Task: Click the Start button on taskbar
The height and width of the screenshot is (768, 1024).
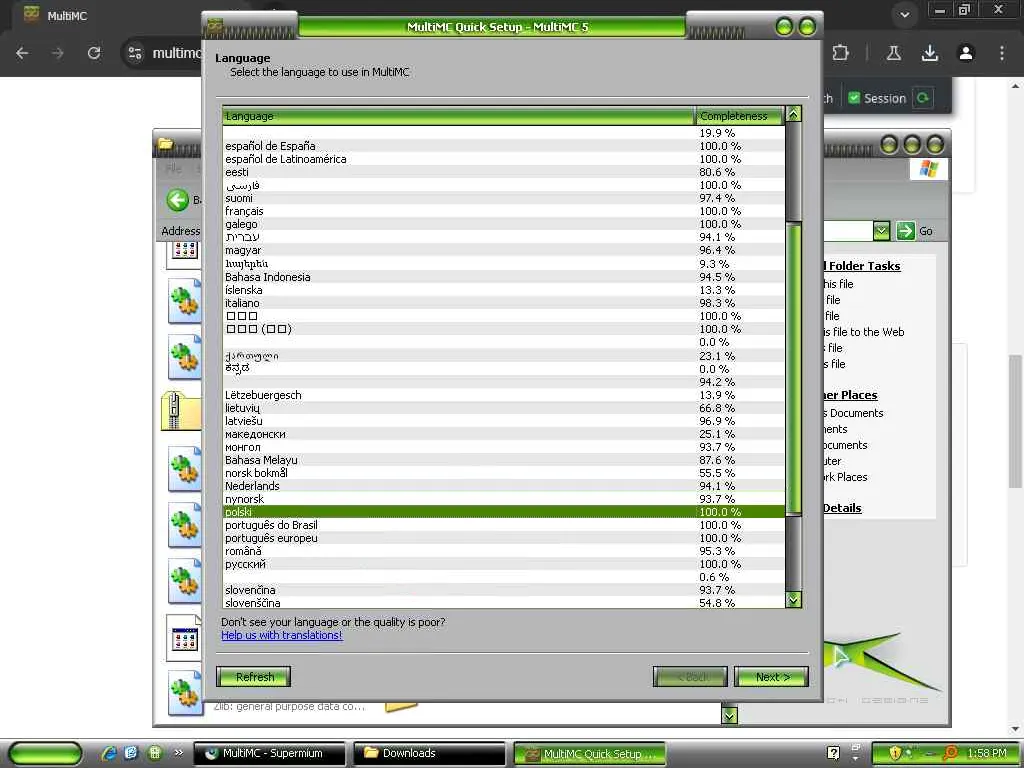Action: coord(45,753)
